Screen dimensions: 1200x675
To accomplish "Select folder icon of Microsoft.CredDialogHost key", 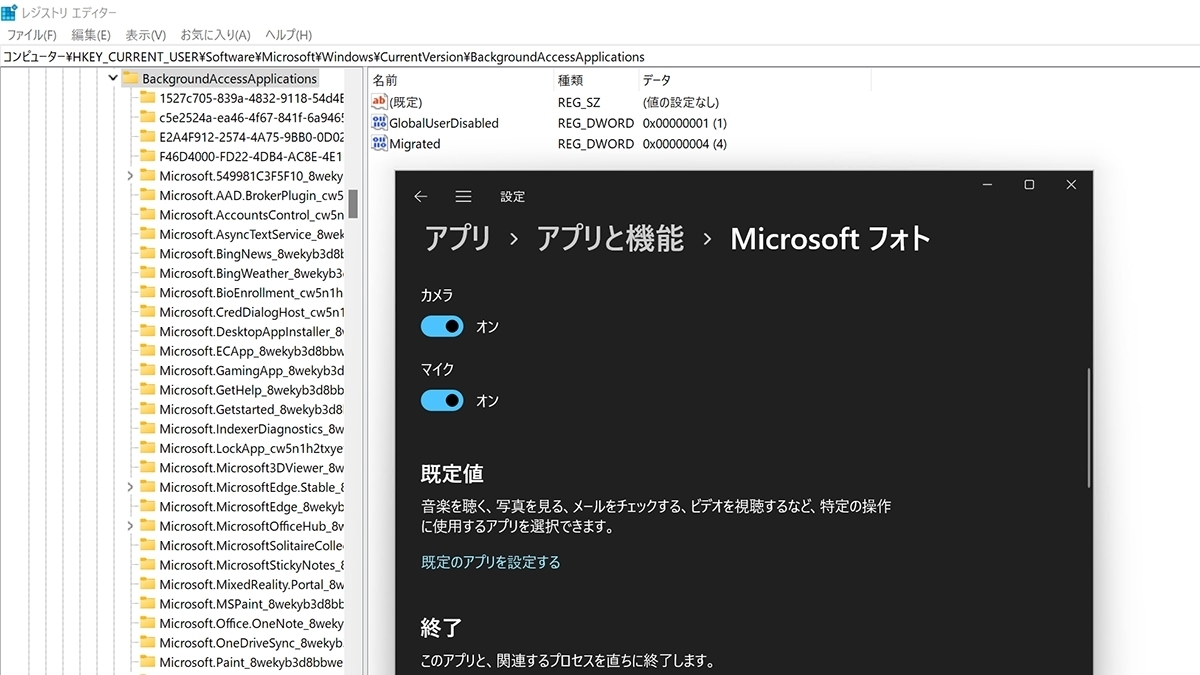I will coord(147,312).
